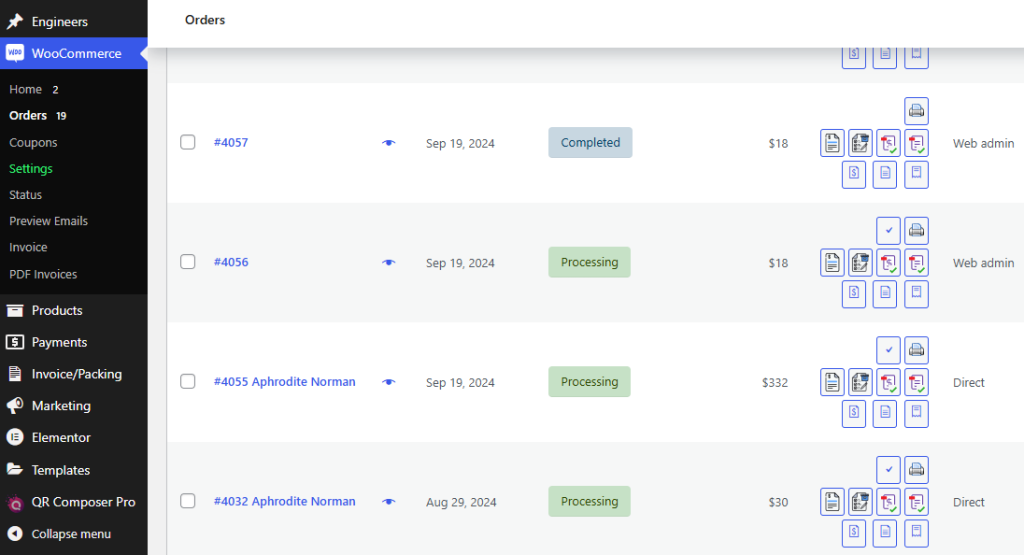Tick the checkbox next to order #4056
Screen dimensions: 1024x555
click(x=188, y=262)
